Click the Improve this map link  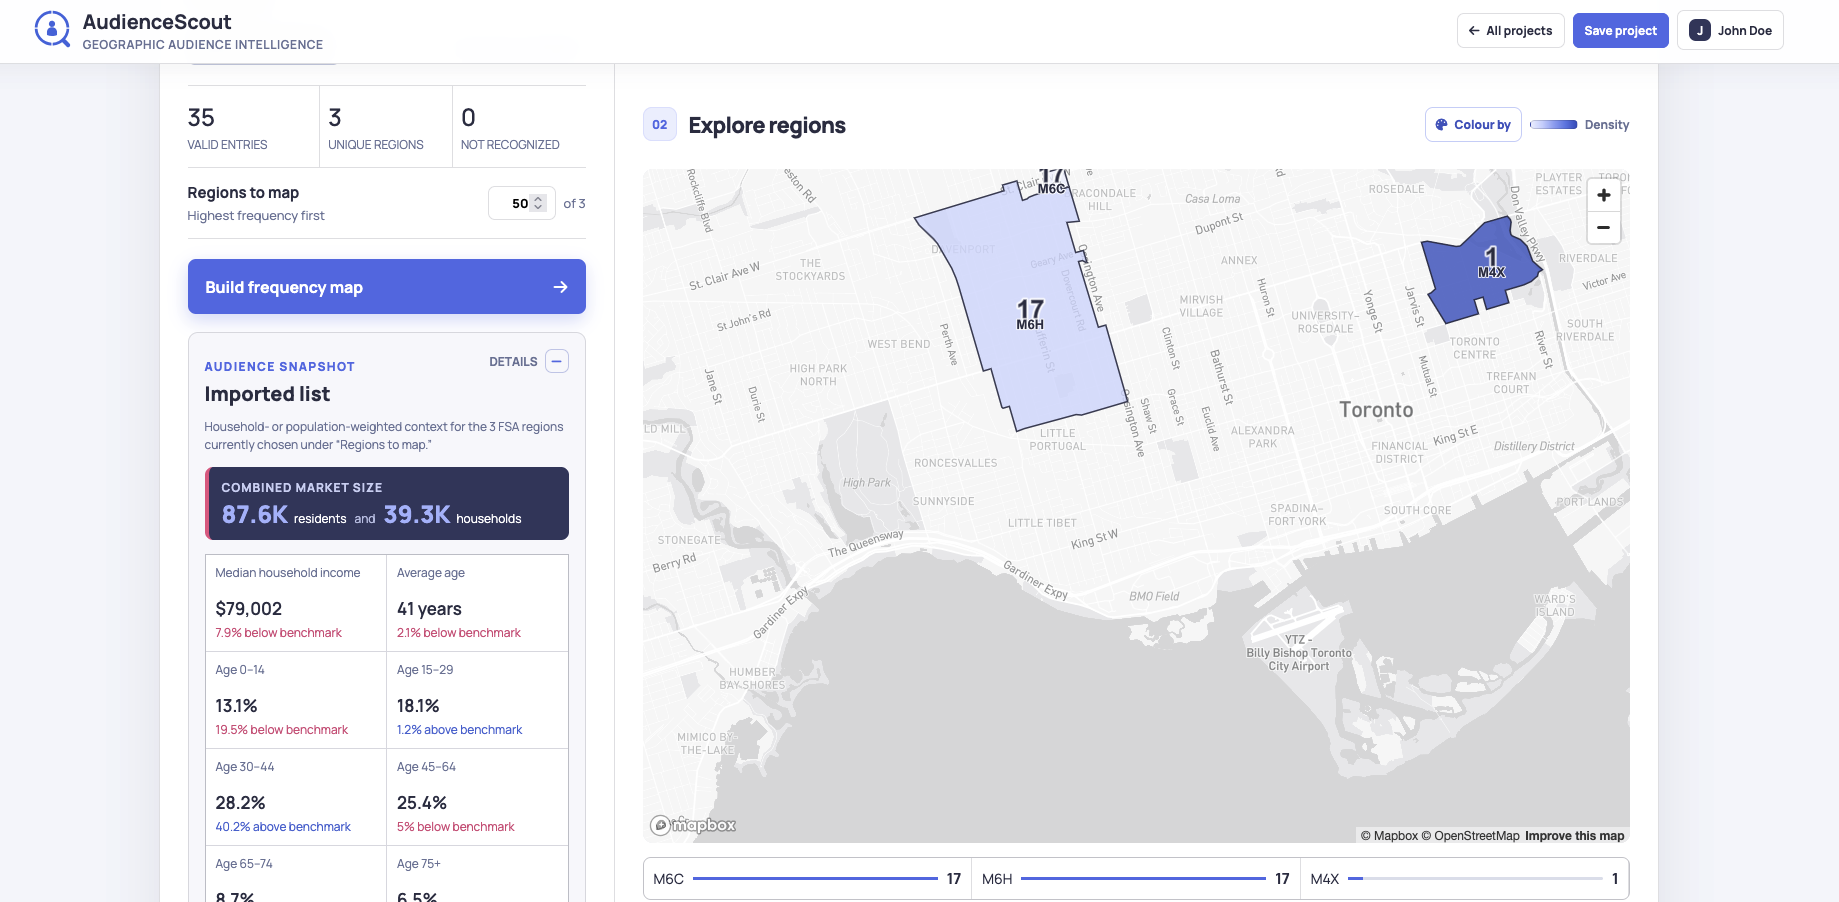(1574, 836)
